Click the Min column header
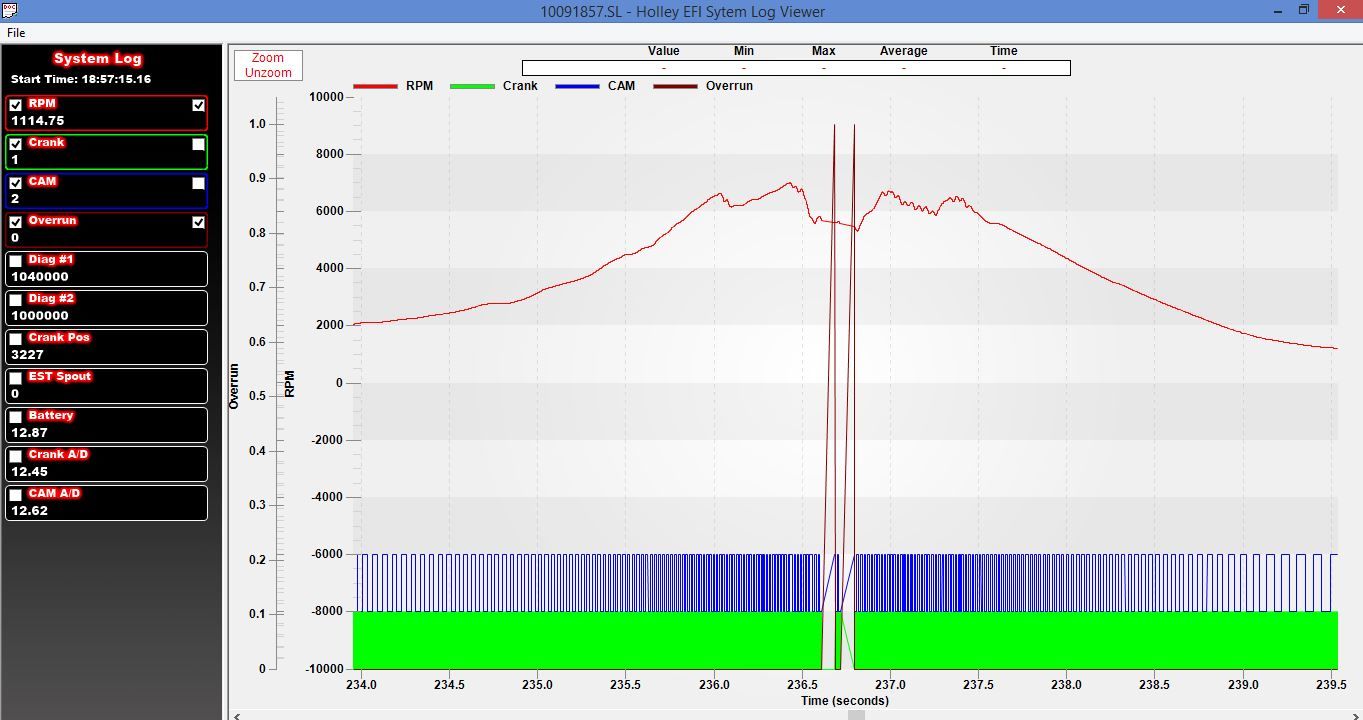Screen dimensions: 1363x720 [744, 51]
